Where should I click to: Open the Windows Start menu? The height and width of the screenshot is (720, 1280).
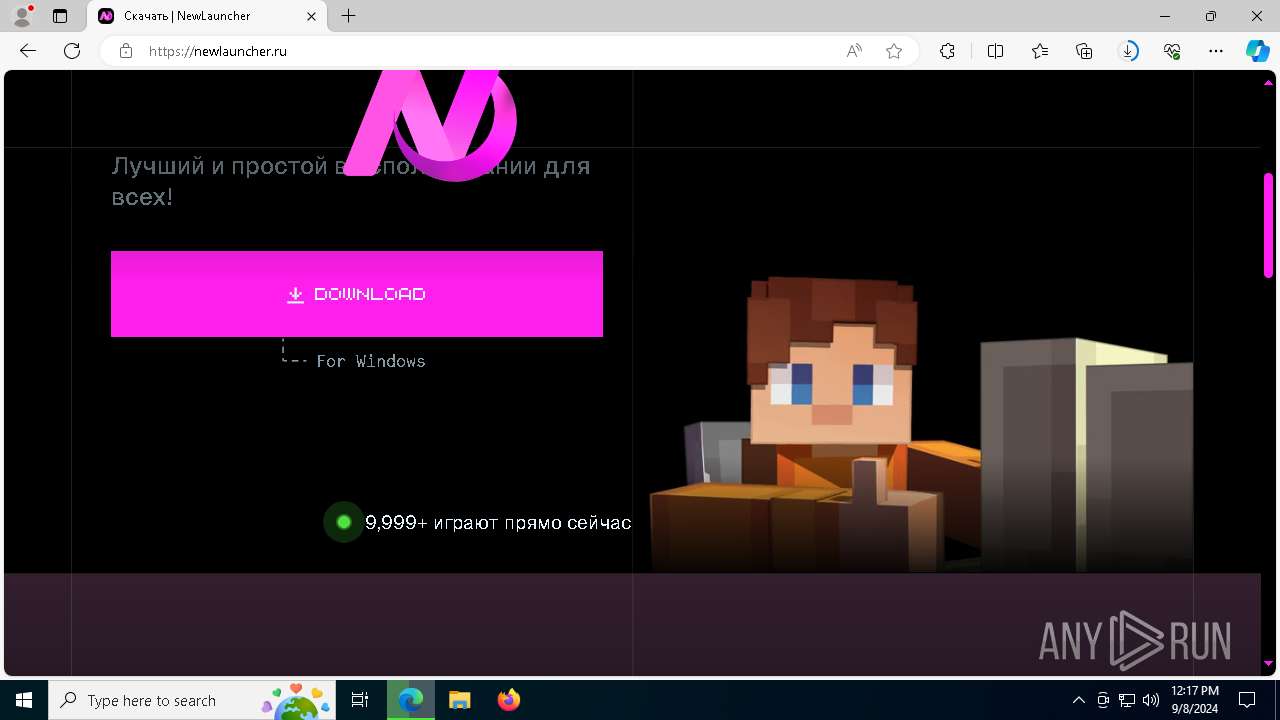[24, 700]
